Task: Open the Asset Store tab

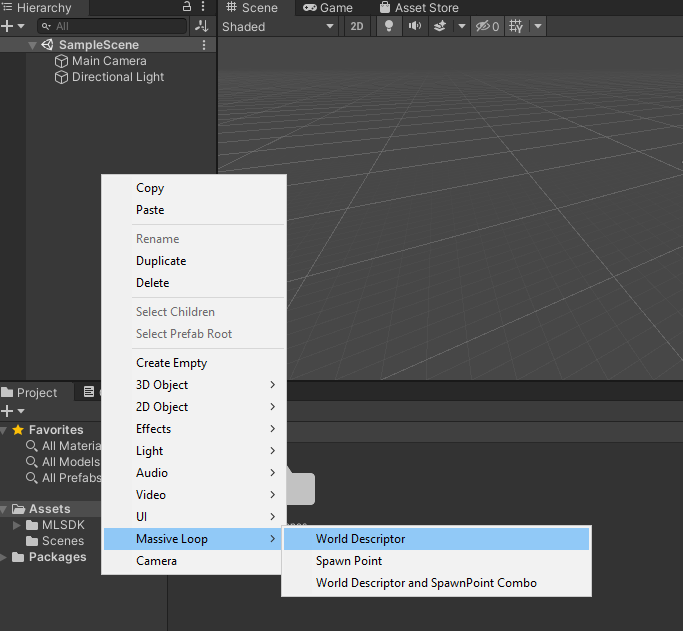Action: [419, 7]
